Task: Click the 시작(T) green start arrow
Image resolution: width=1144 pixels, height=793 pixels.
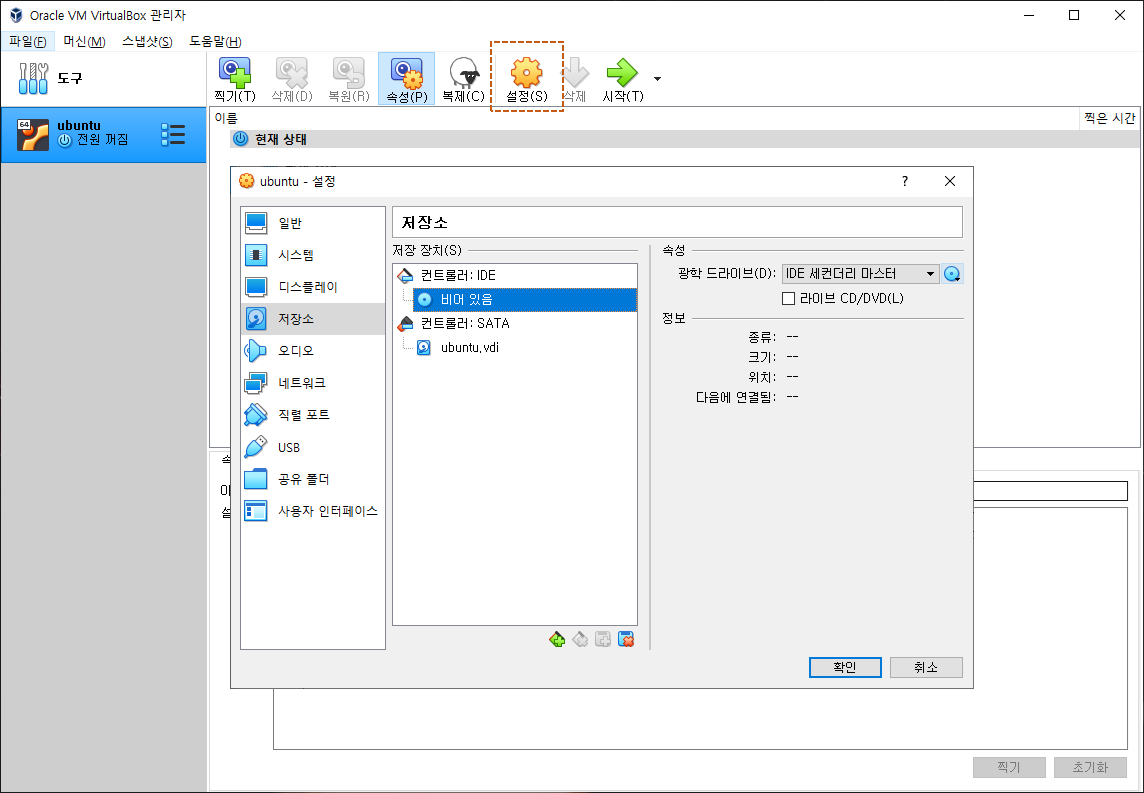Action: click(622, 79)
